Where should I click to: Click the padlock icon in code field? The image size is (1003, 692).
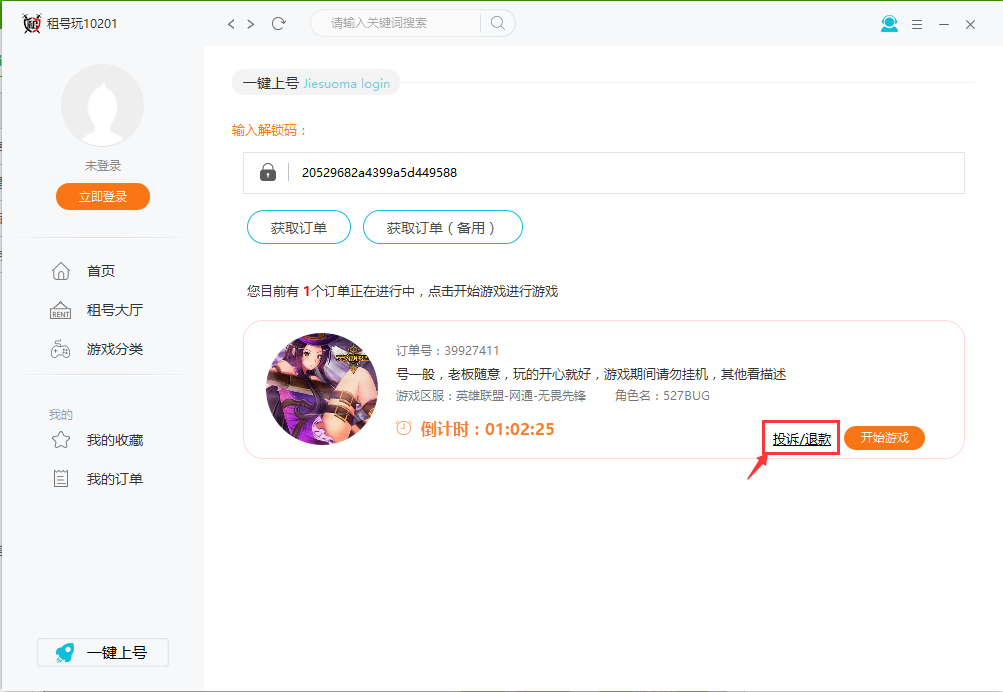coord(268,172)
